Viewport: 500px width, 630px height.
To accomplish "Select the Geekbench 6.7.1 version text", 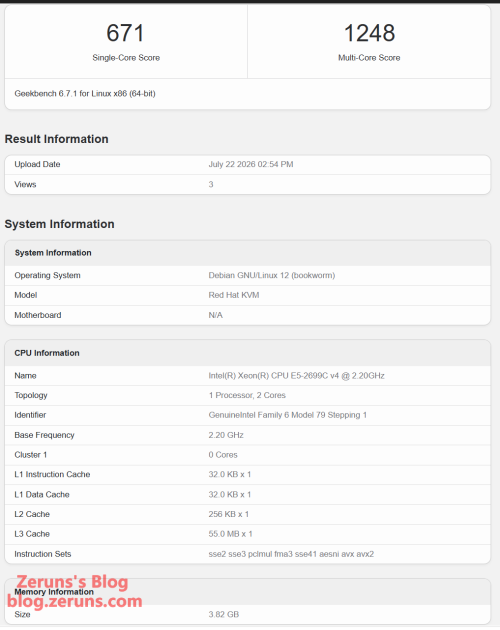I will (85, 94).
